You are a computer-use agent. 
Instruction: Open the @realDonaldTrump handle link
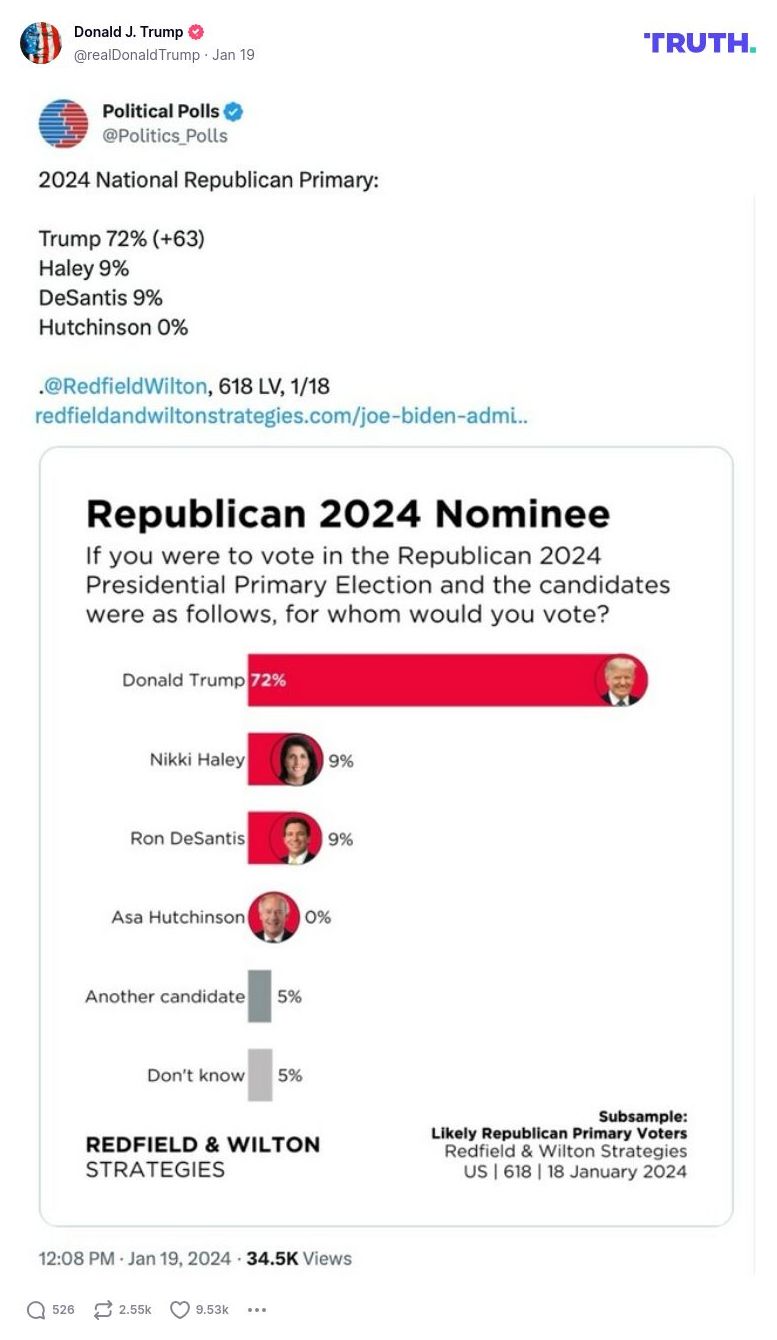tap(137, 55)
